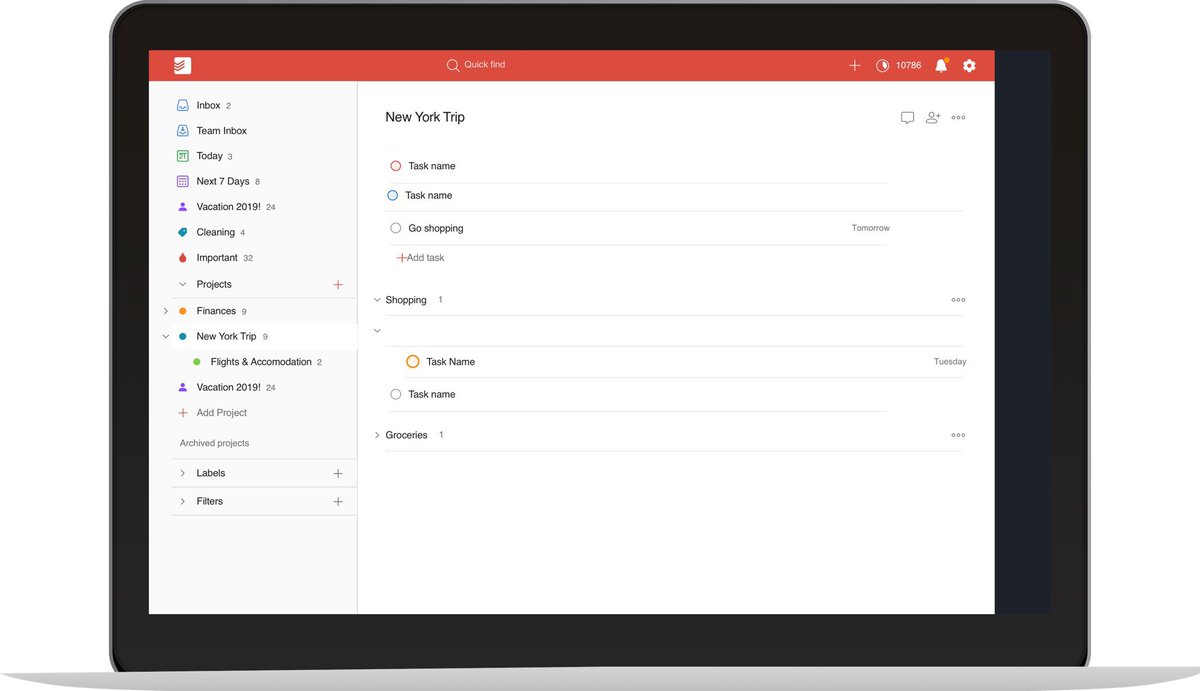Check off the Go shopping task
1200x691 pixels.
(x=396, y=228)
